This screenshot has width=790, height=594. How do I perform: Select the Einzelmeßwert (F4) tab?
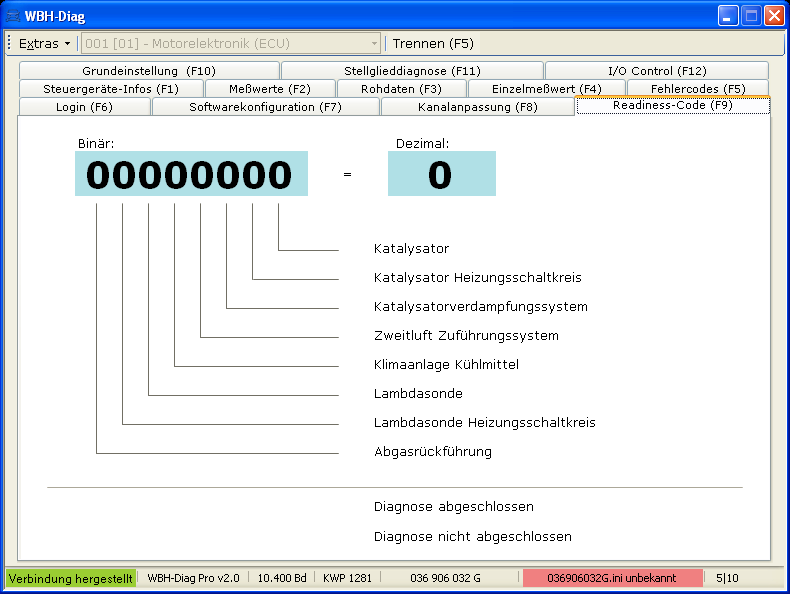point(546,89)
